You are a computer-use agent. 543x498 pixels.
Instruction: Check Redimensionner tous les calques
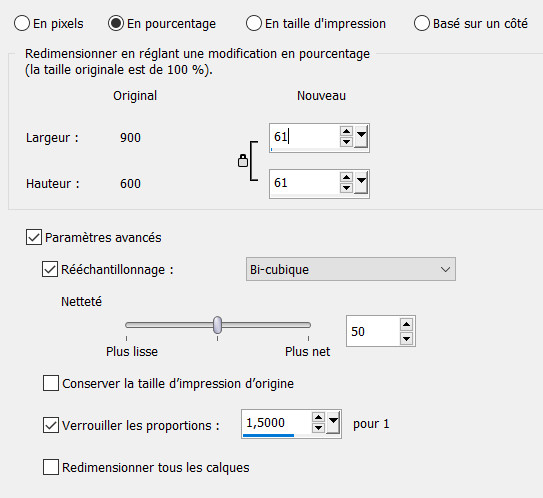[51, 467]
